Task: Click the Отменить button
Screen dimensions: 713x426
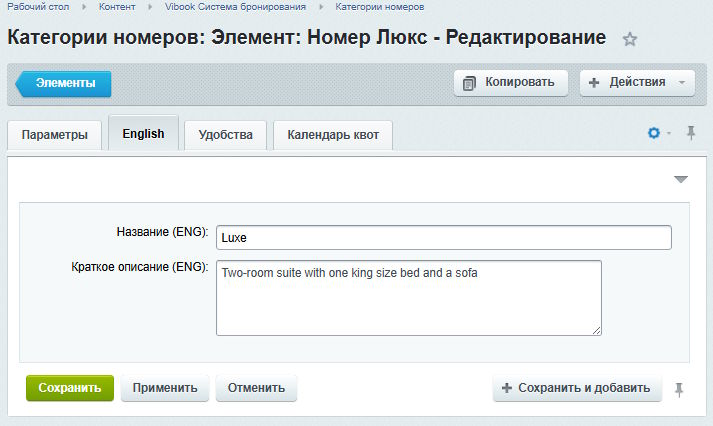Action: point(256,388)
